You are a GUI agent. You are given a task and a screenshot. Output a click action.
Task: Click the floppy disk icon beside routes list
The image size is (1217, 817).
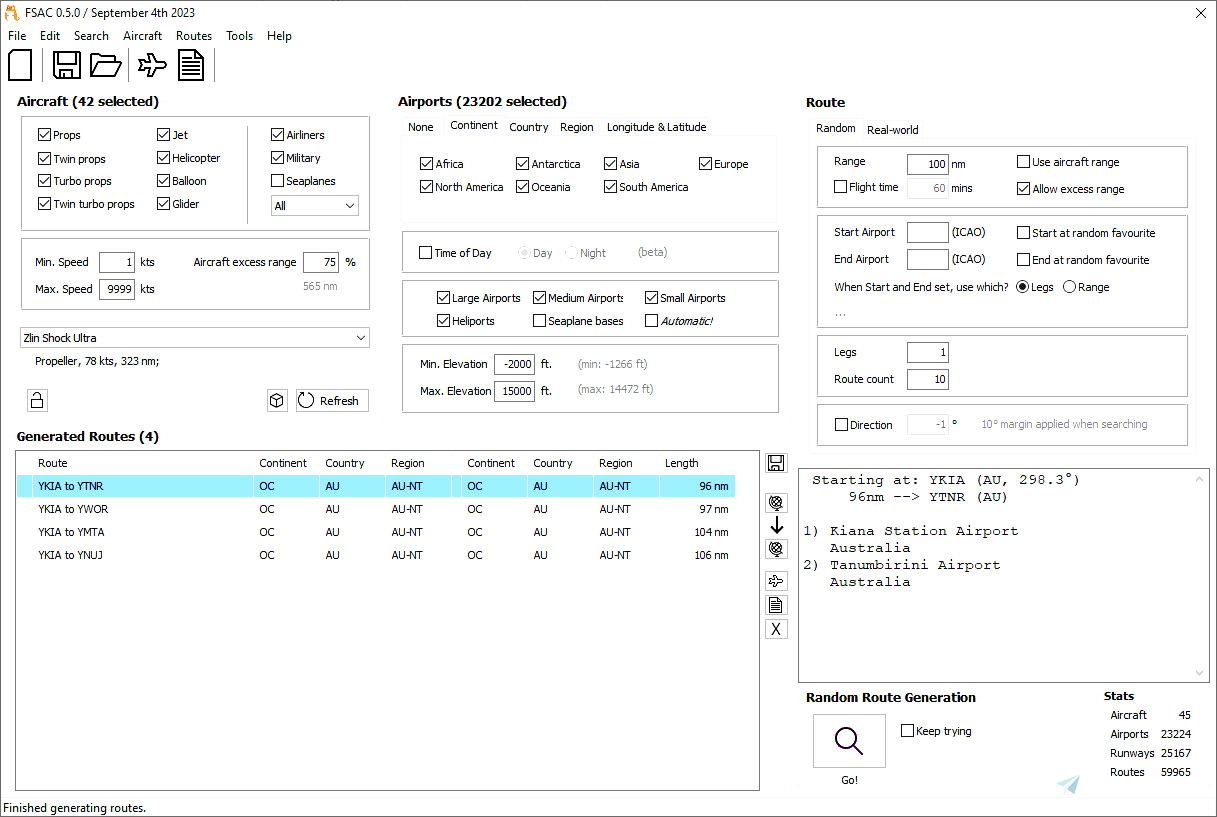point(776,463)
